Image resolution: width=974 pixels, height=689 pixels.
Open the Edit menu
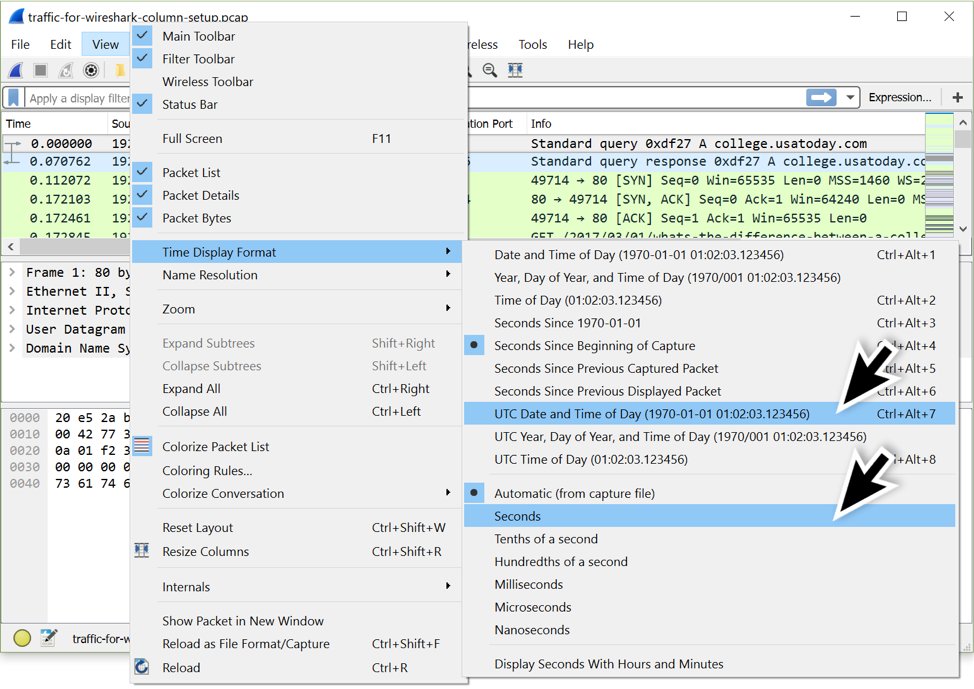pyautogui.click(x=60, y=44)
